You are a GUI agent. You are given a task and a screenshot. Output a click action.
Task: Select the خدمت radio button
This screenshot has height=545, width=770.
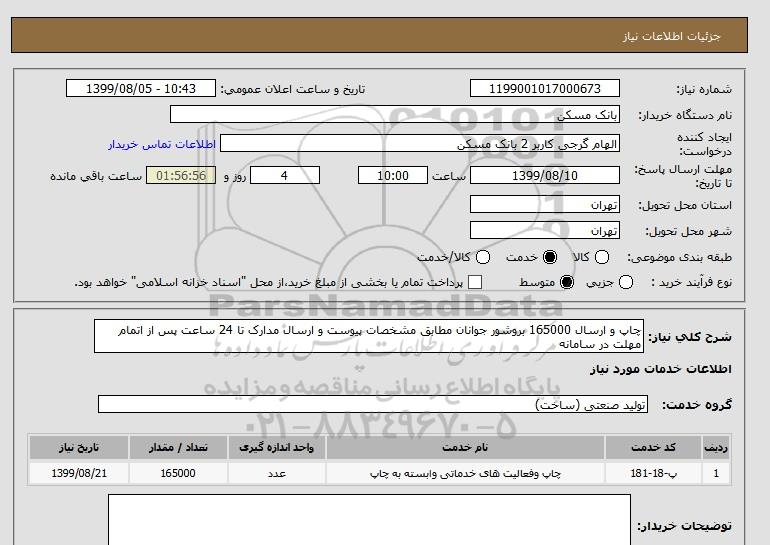(550, 257)
